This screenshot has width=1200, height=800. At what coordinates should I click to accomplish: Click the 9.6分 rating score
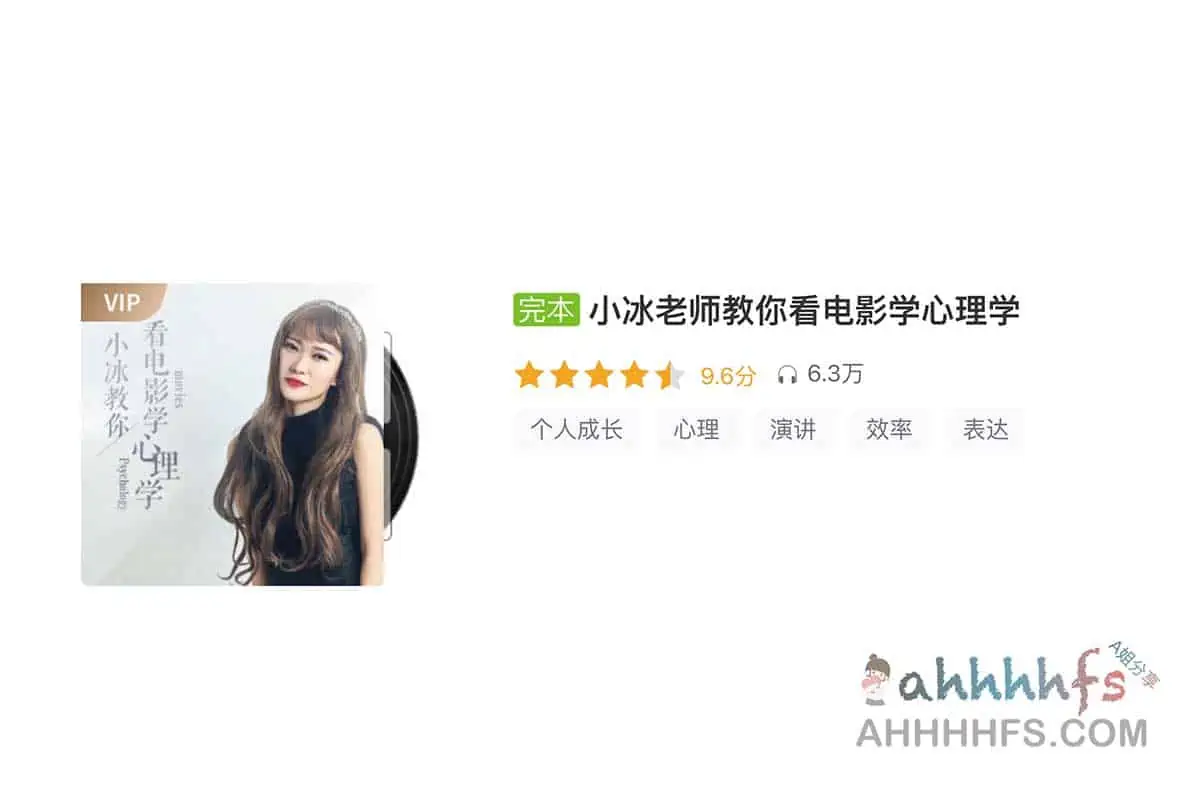728,376
